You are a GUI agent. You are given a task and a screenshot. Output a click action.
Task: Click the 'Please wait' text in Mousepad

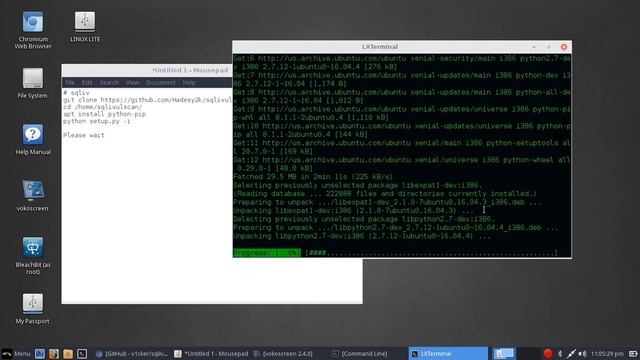[x=84, y=135]
